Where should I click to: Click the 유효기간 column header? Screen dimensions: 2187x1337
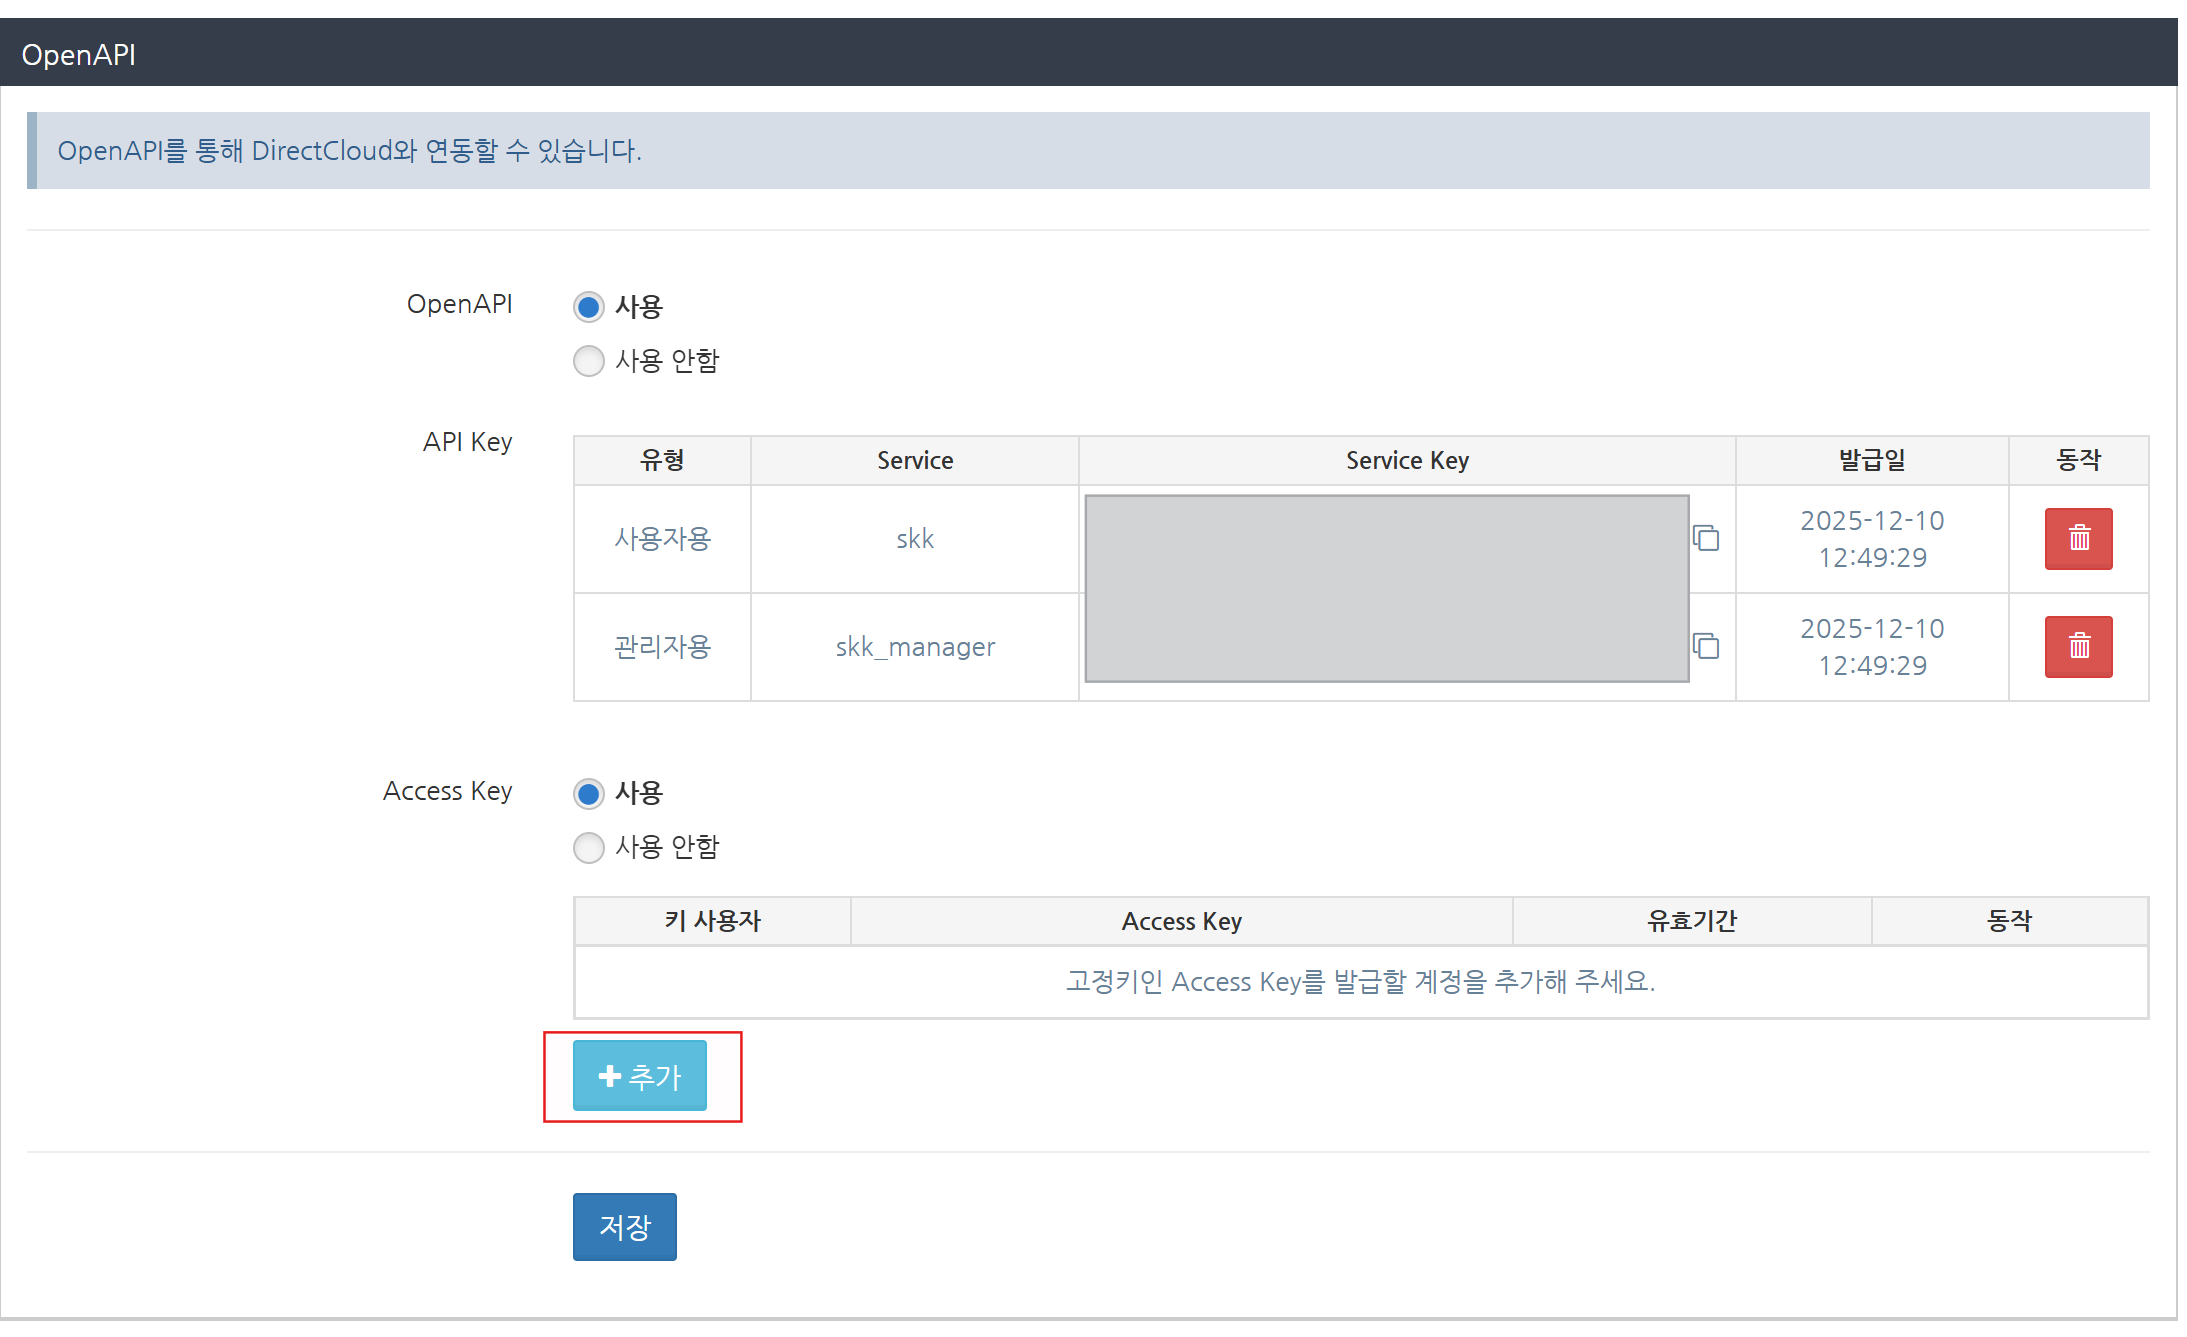point(1691,921)
